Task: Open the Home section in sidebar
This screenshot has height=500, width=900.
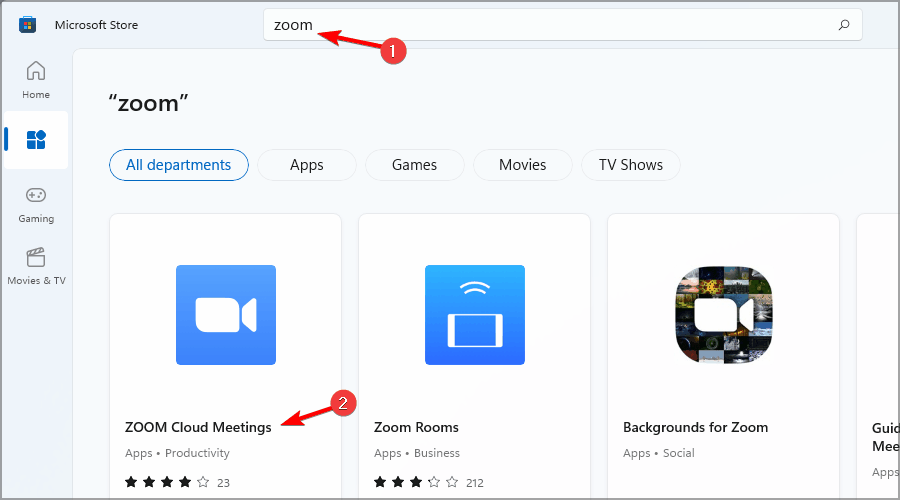Action: pyautogui.click(x=36, y=80)
